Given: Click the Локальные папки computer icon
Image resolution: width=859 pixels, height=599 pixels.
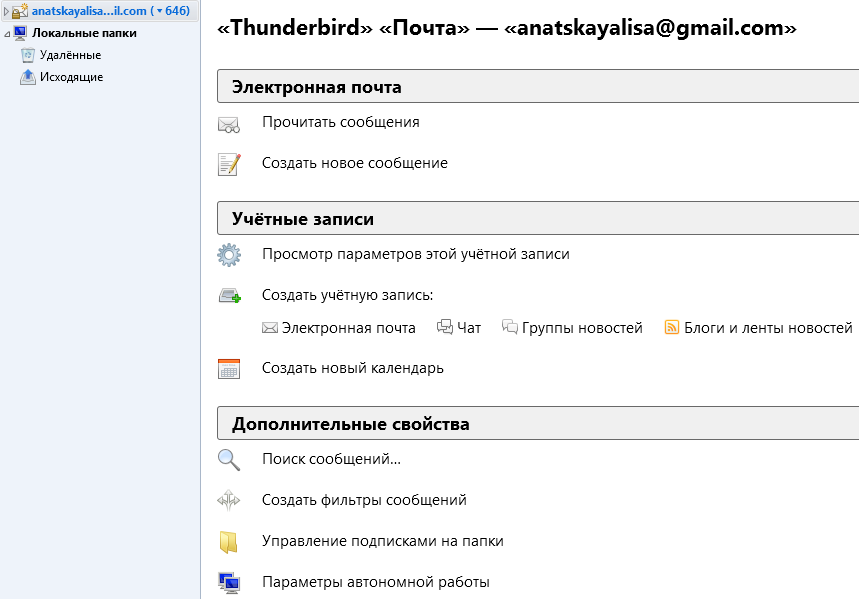Looking at the screenshot, I should click(20, 33).
